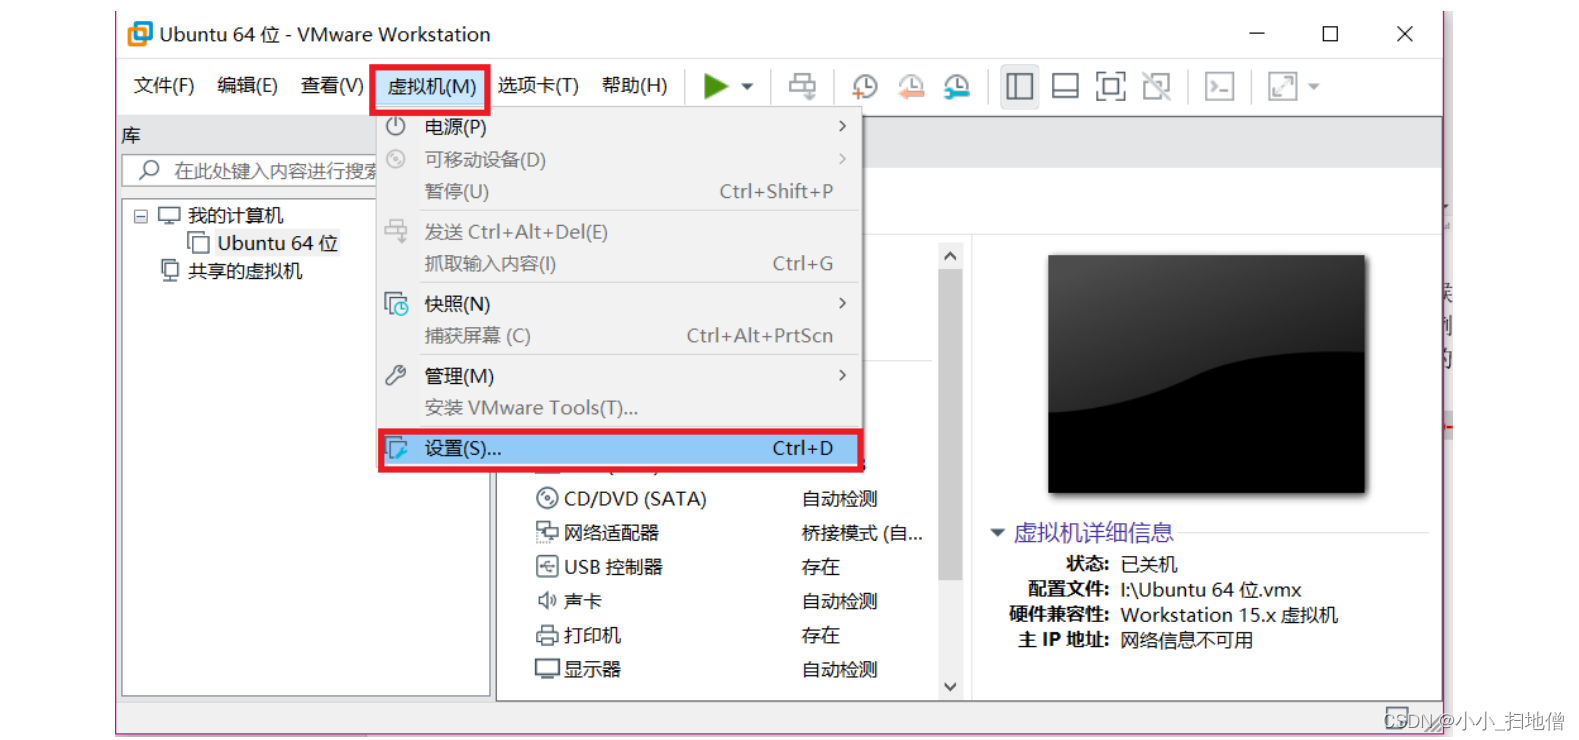Click the CD/DVD (SATA) disc icon
Screen dimensions: 1579x740
(547, 498)
